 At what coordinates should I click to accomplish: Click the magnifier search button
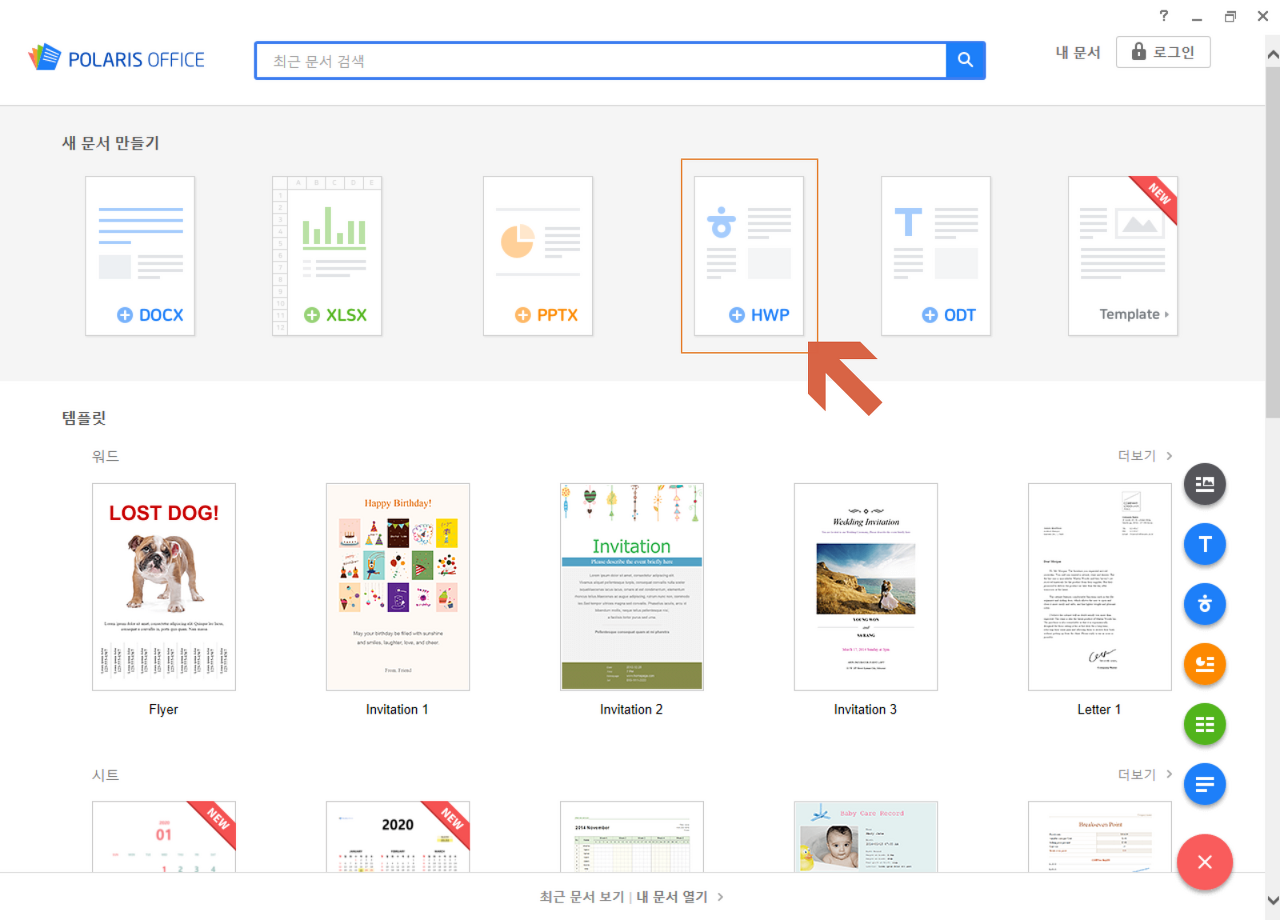click(965, 60)
